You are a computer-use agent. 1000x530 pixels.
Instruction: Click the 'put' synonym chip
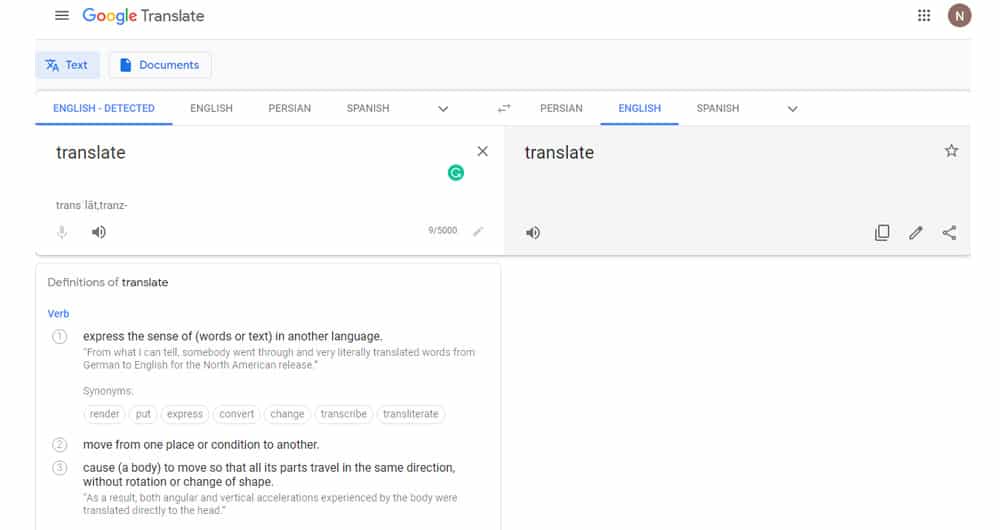[143, 414]
